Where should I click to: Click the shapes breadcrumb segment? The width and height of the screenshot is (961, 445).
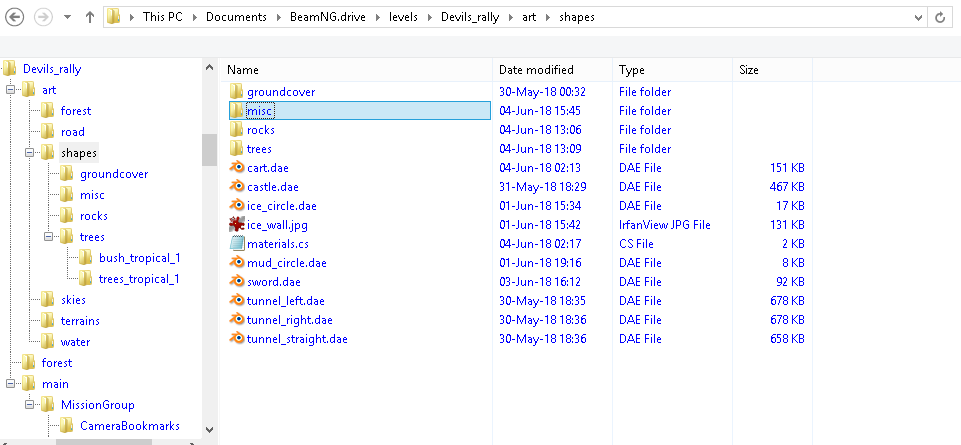577,17
